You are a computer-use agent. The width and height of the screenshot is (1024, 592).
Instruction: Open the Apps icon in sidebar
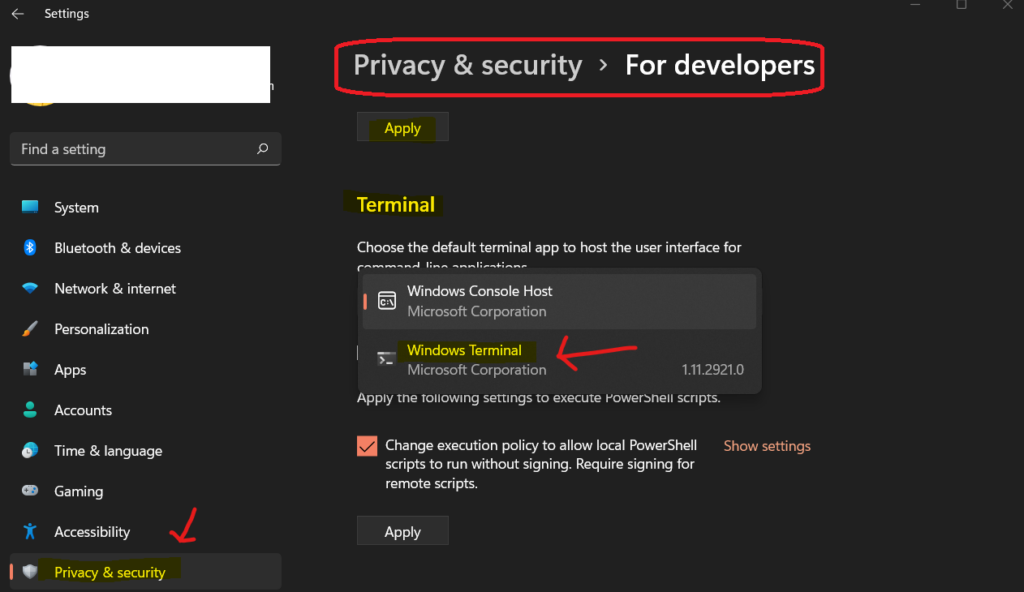[x=30, y=370]
